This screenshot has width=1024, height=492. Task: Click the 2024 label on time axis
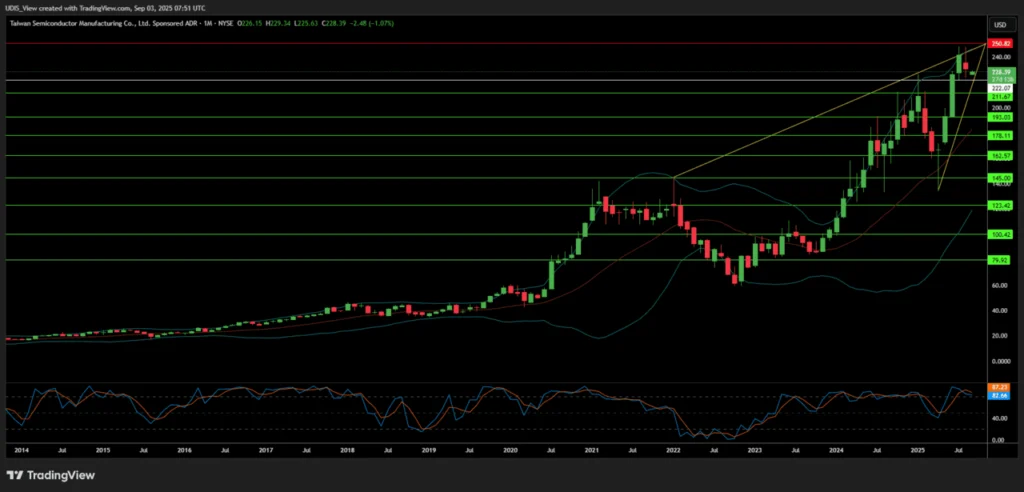836,451
